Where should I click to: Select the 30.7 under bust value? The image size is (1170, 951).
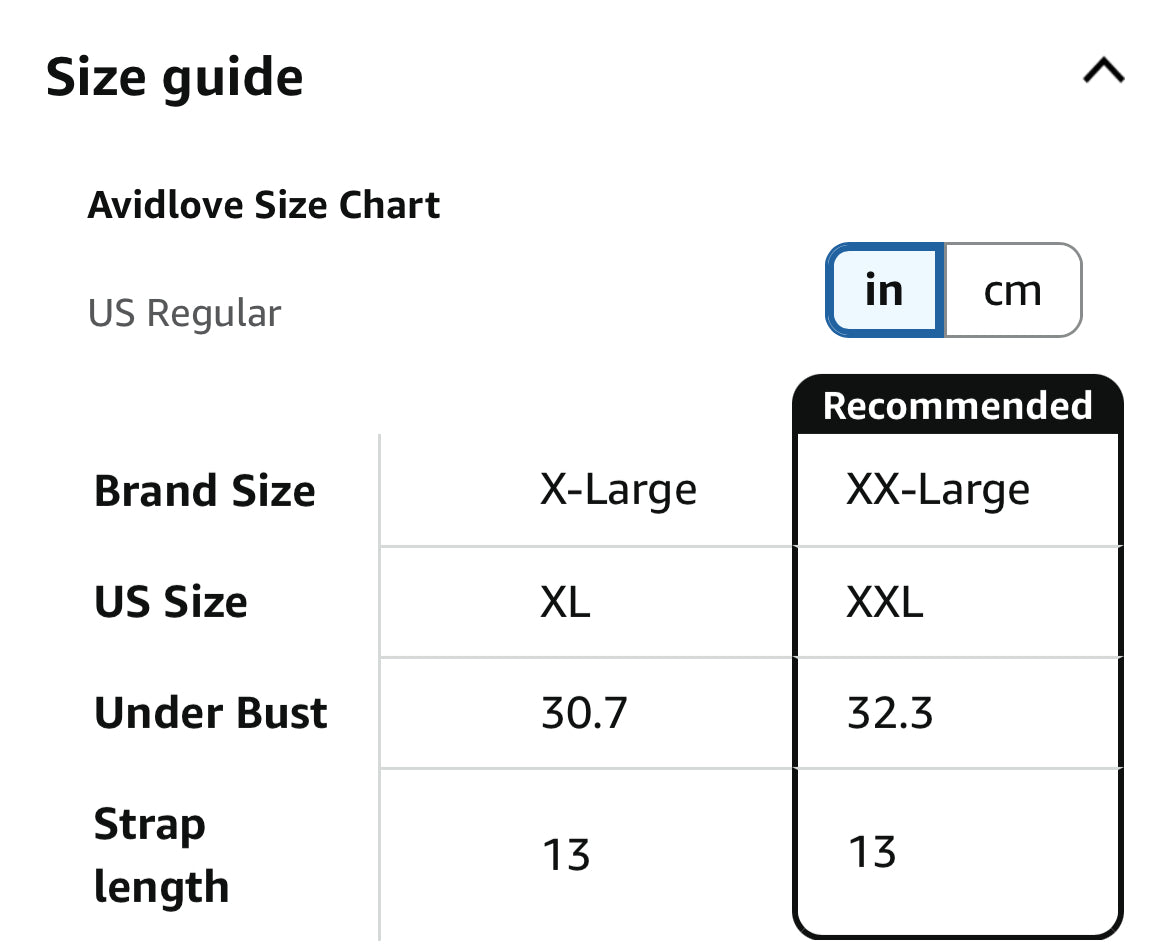(x=583, y=713)
